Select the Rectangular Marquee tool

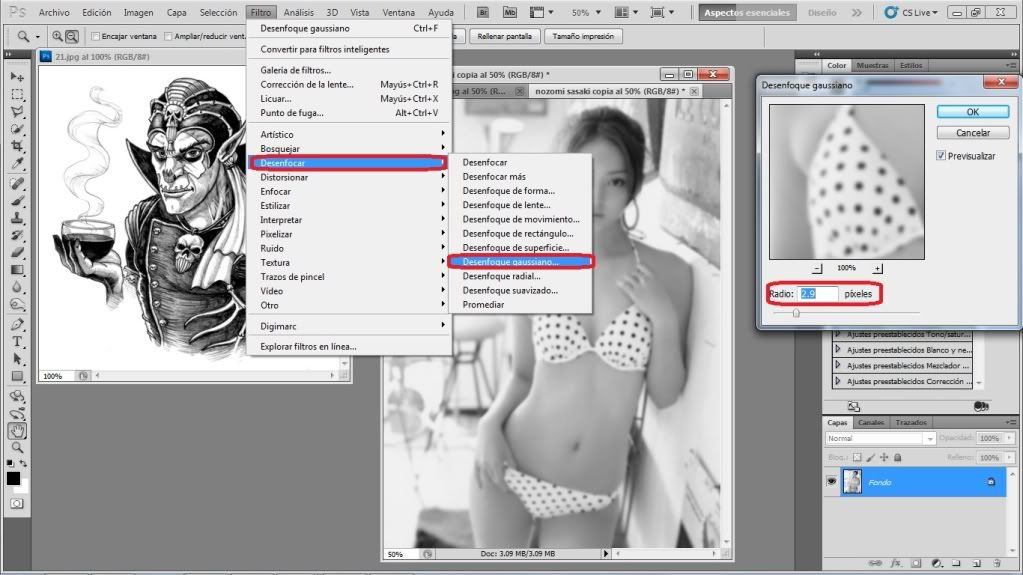click(x=17, y=95)
